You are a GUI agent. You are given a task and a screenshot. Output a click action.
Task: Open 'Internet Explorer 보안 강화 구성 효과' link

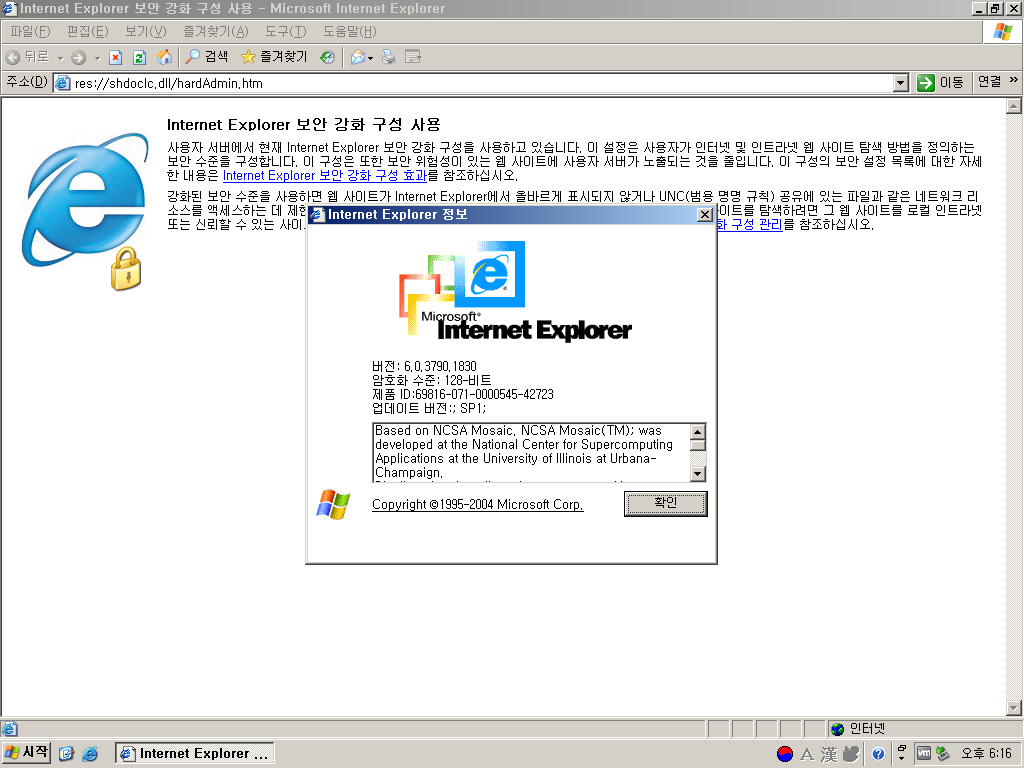point(325,176)
